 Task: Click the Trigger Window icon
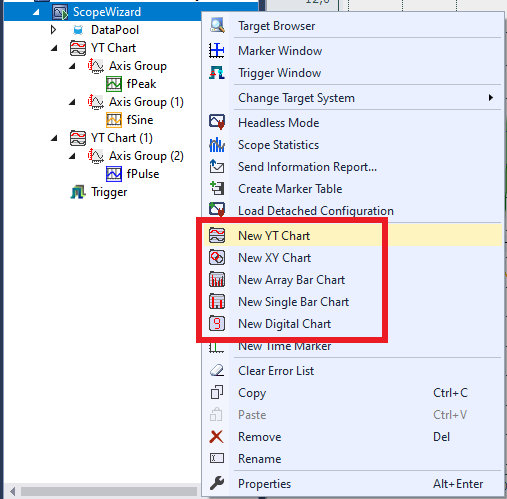(217, 73)
